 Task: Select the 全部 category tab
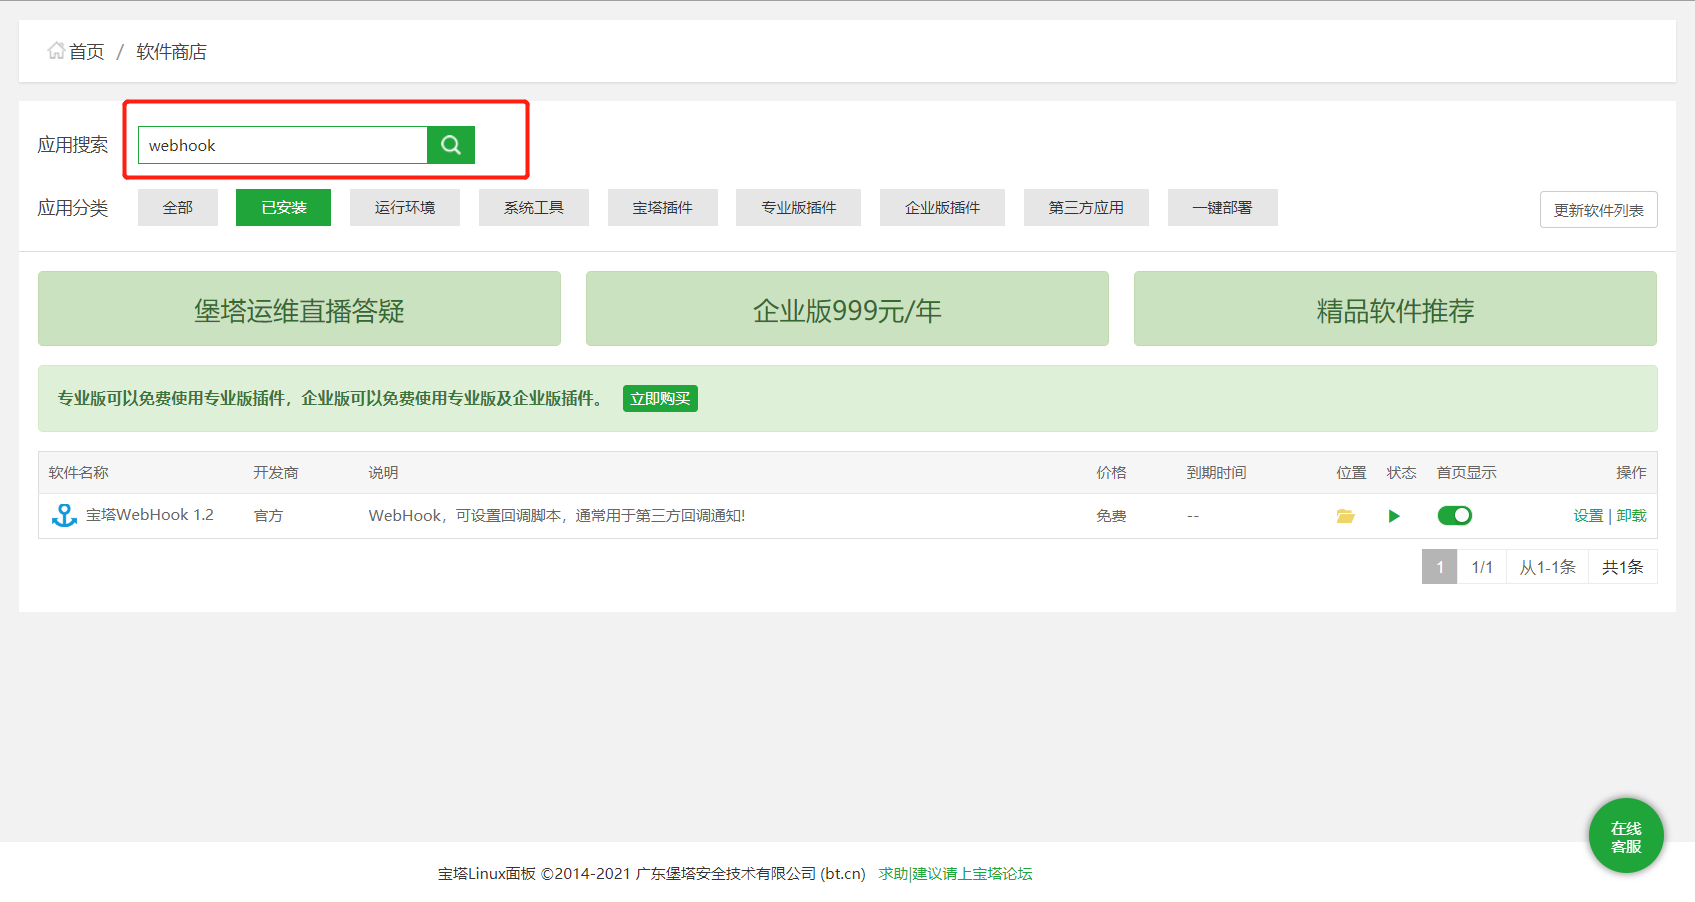click(178, 207)
